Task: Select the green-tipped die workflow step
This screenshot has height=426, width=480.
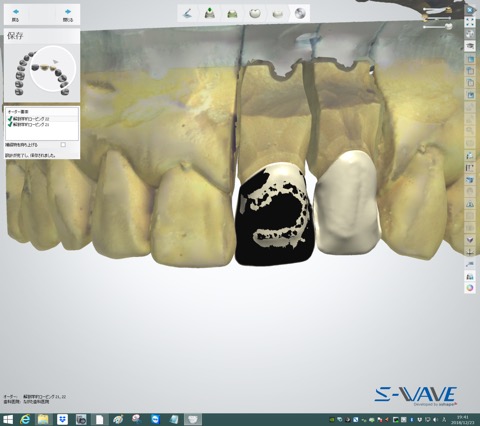Action: tap(210, 14)
